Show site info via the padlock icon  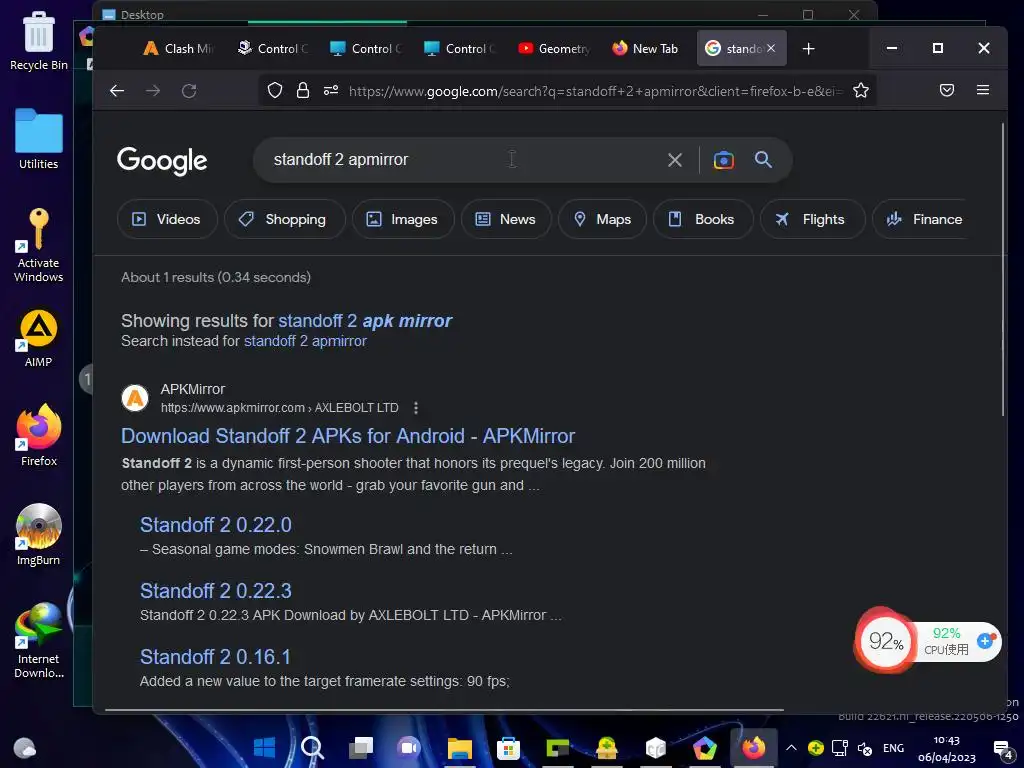coord(302,90)
